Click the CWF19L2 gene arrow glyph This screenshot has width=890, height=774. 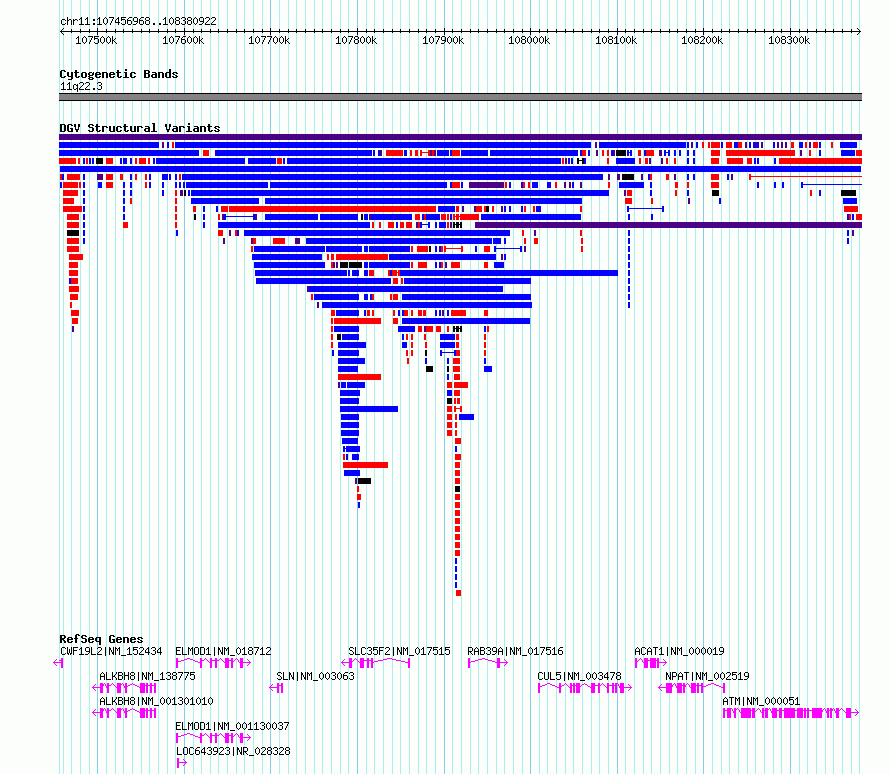pyautogui.click(x=58, y=663)
